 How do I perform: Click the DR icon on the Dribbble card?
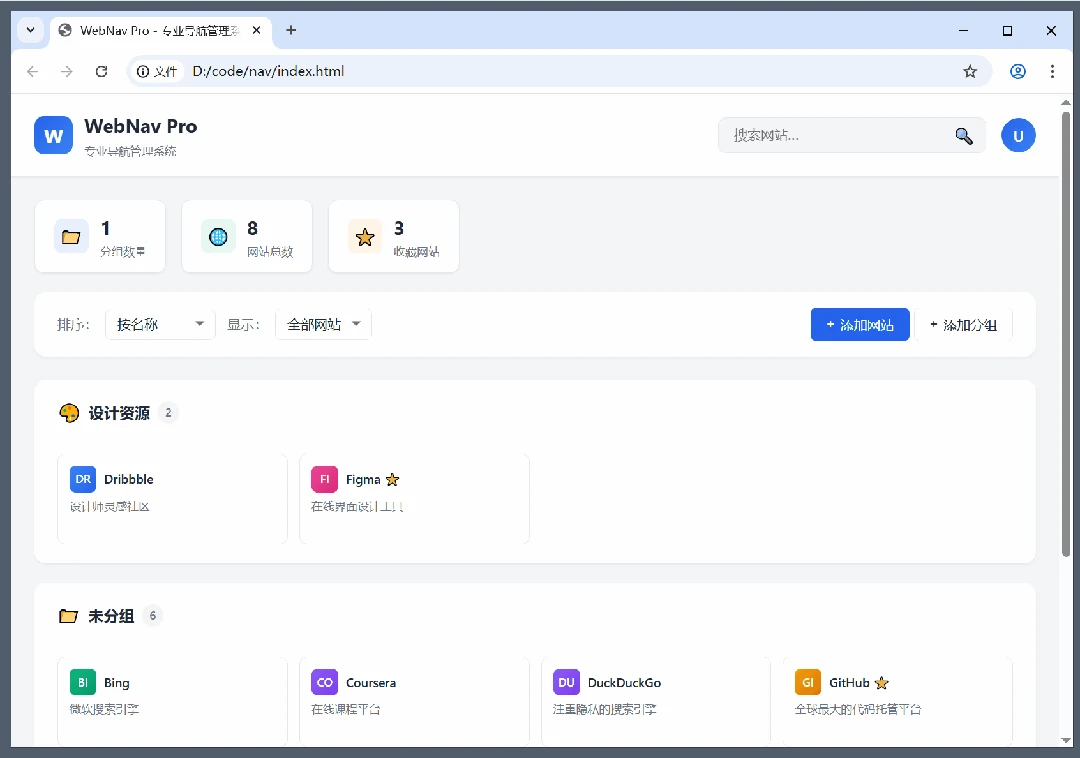click(x=83, y=479)
